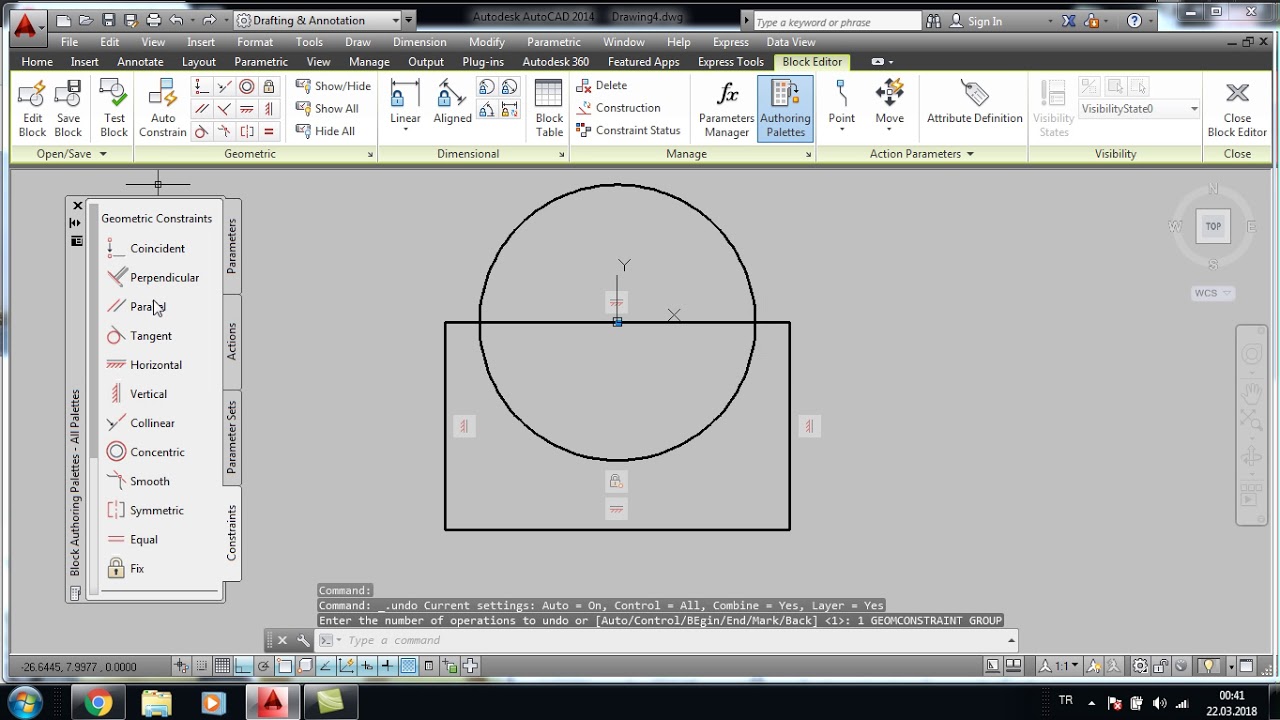Click the Show/Hide constraints button
Screen dimensions: 1280x720
point(333,86)
